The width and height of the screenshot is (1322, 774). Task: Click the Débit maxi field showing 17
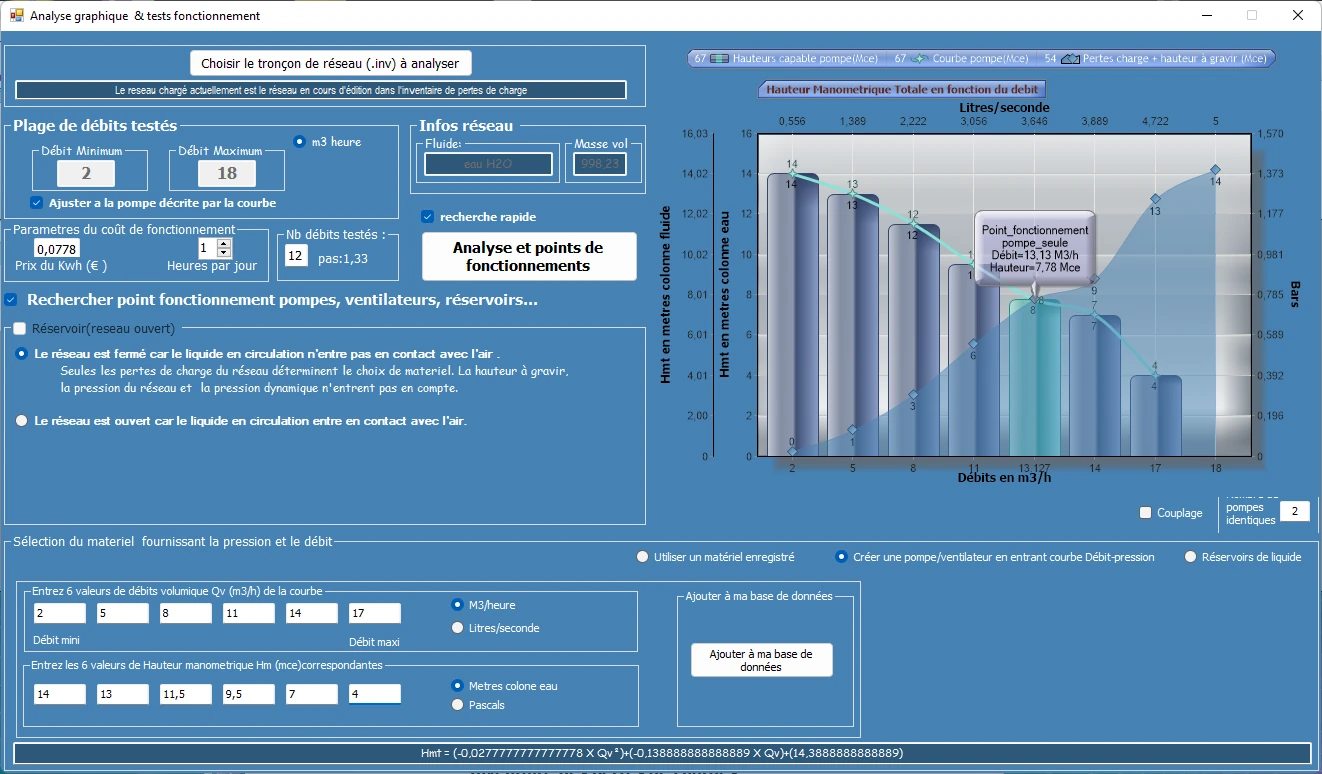click(x=375, y=613)
